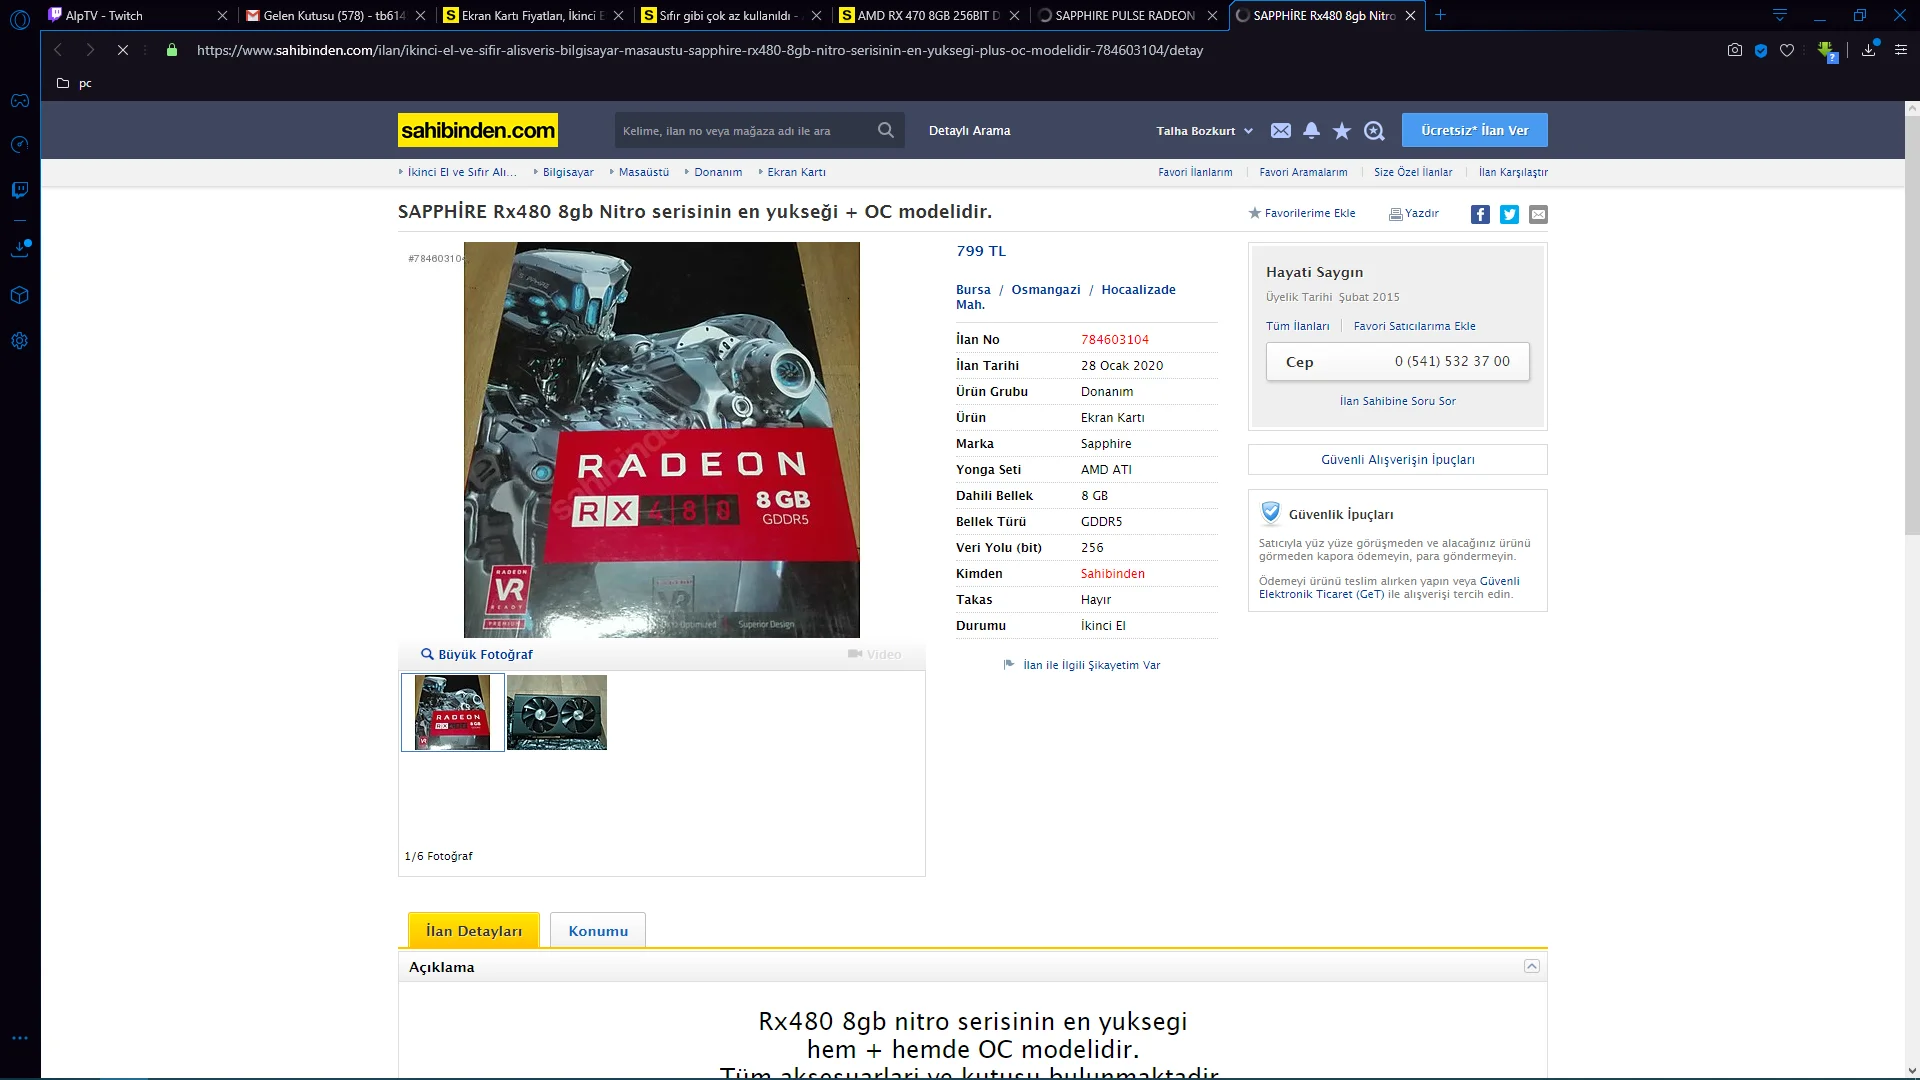
Task: Collapse the Açıklama section
Action: click(x=1531, y=966)
